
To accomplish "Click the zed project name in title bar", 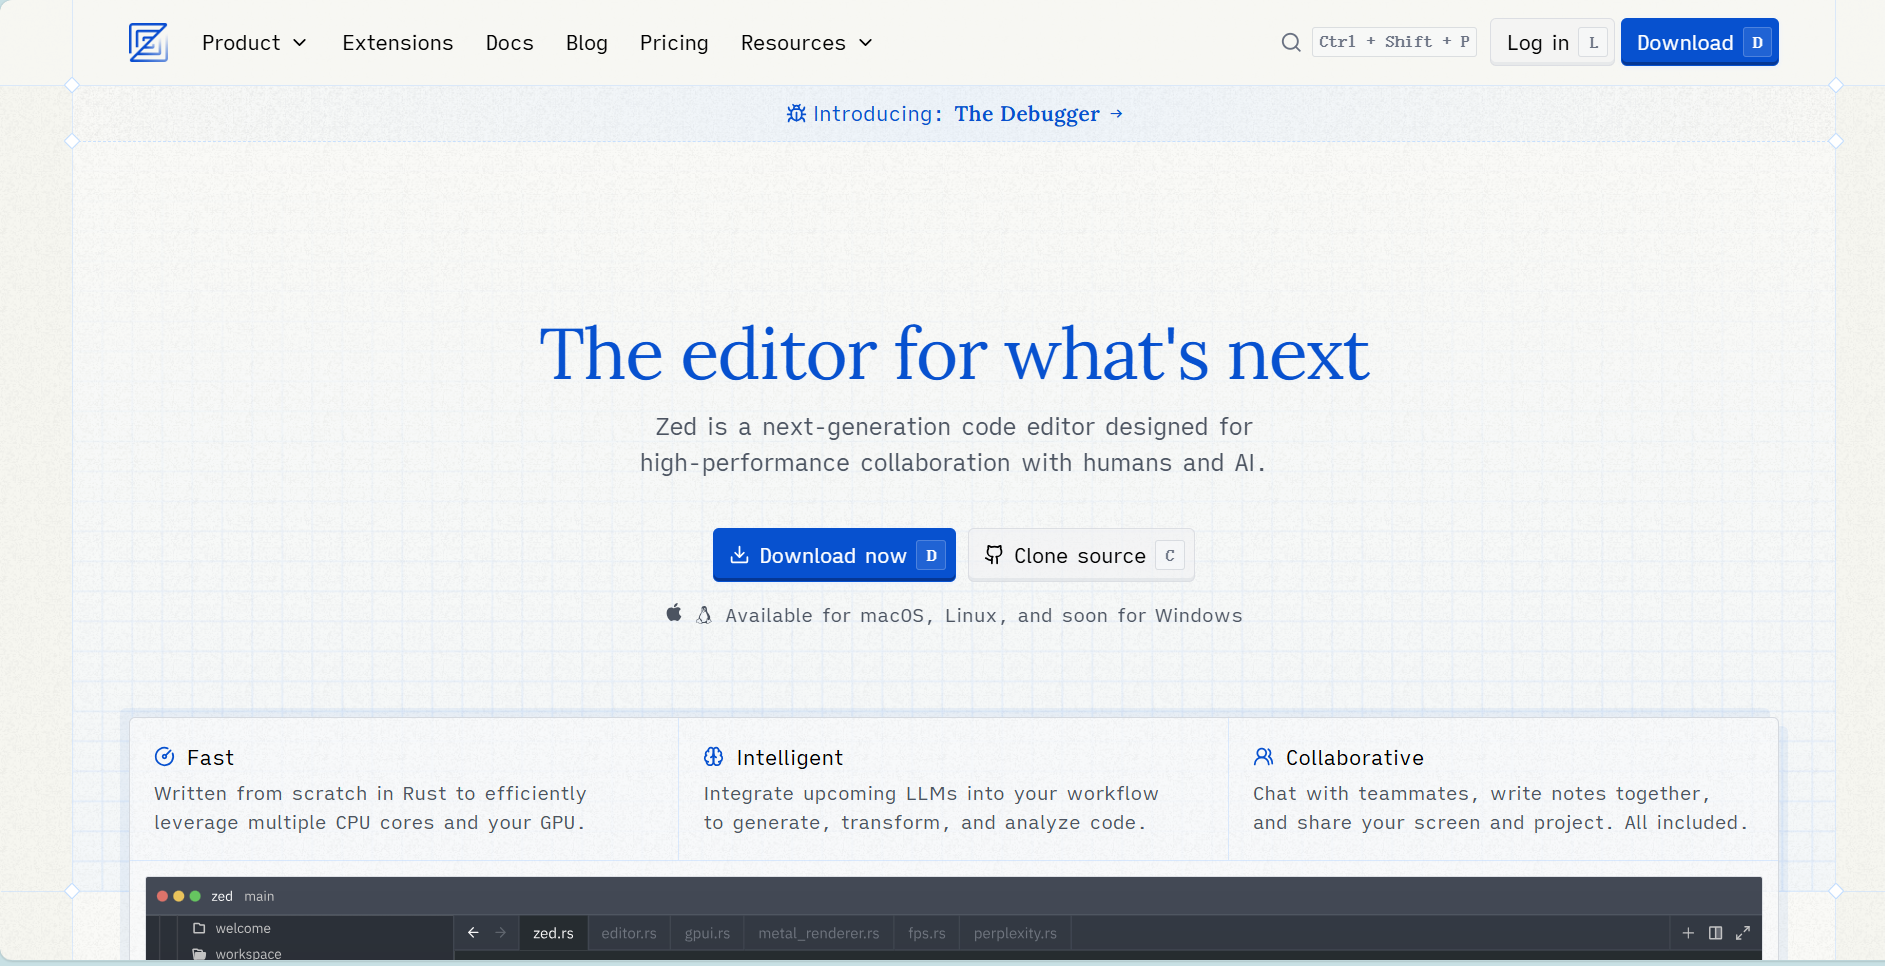I will click(222, 896).
